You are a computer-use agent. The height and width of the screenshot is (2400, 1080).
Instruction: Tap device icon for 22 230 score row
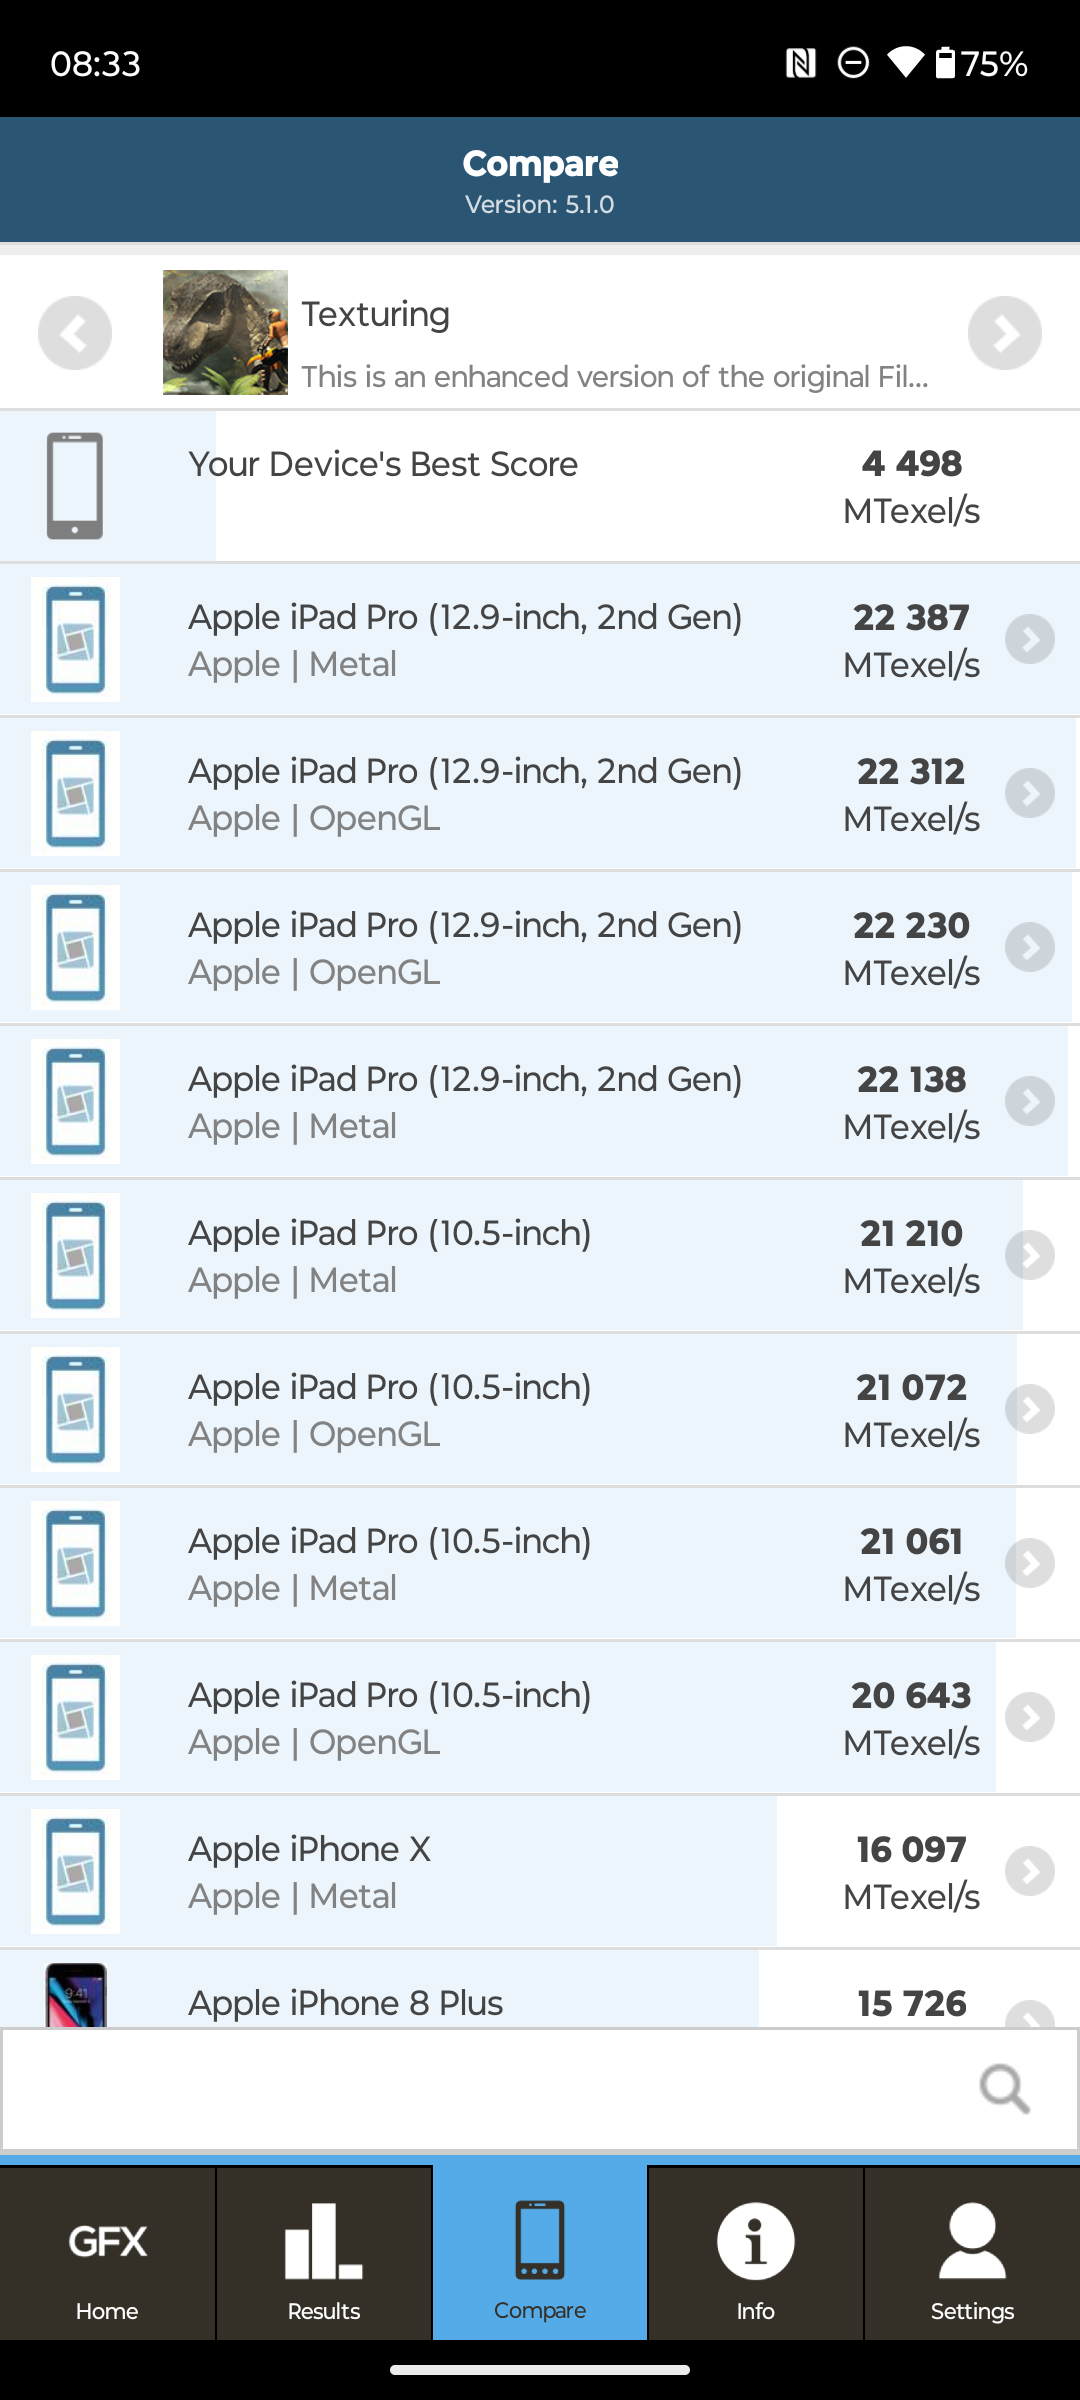[75, 948]
